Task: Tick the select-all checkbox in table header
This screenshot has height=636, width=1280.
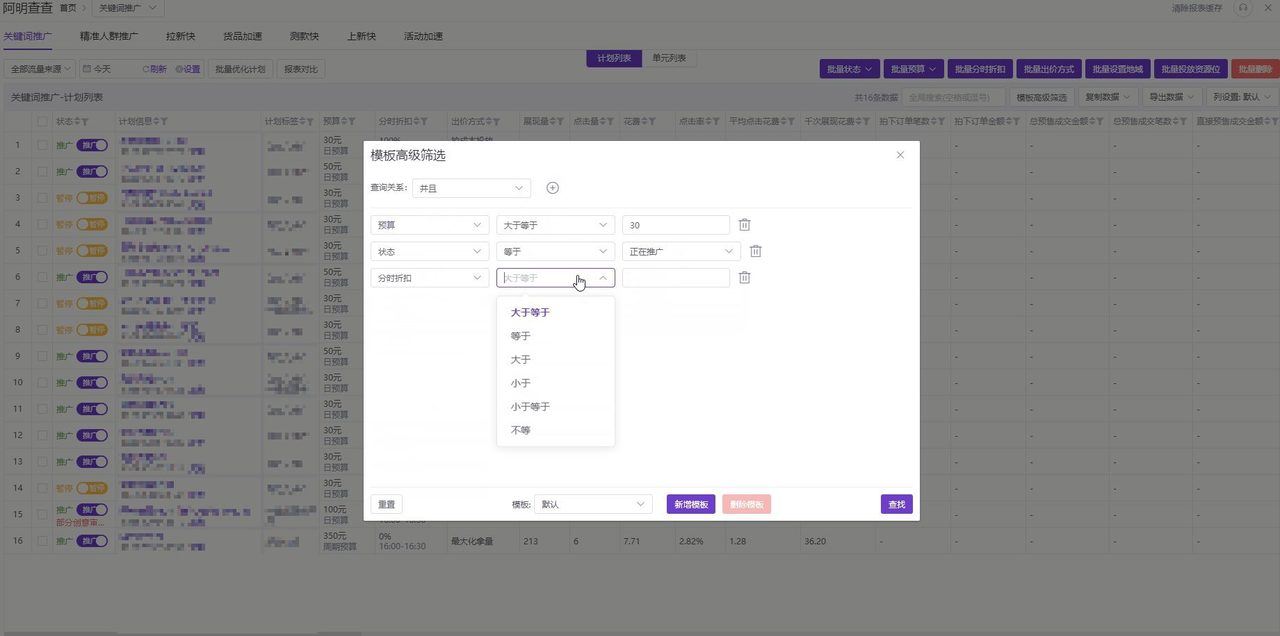Action: (42, 121)
